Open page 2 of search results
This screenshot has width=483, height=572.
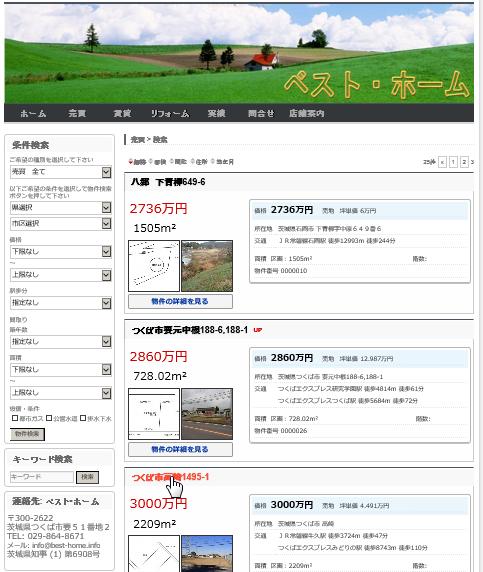[464, 162]
